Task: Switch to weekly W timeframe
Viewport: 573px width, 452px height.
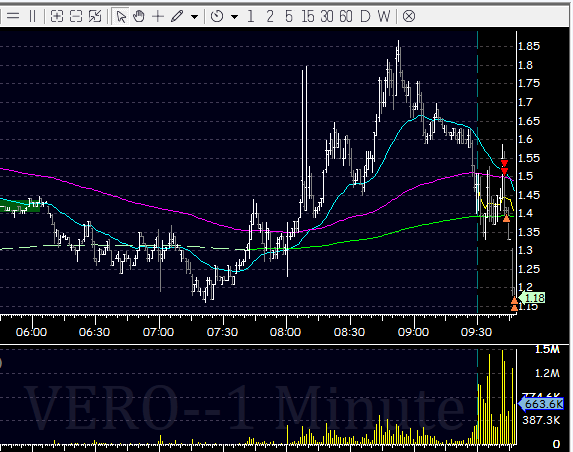Action: [x=384, y=16]
